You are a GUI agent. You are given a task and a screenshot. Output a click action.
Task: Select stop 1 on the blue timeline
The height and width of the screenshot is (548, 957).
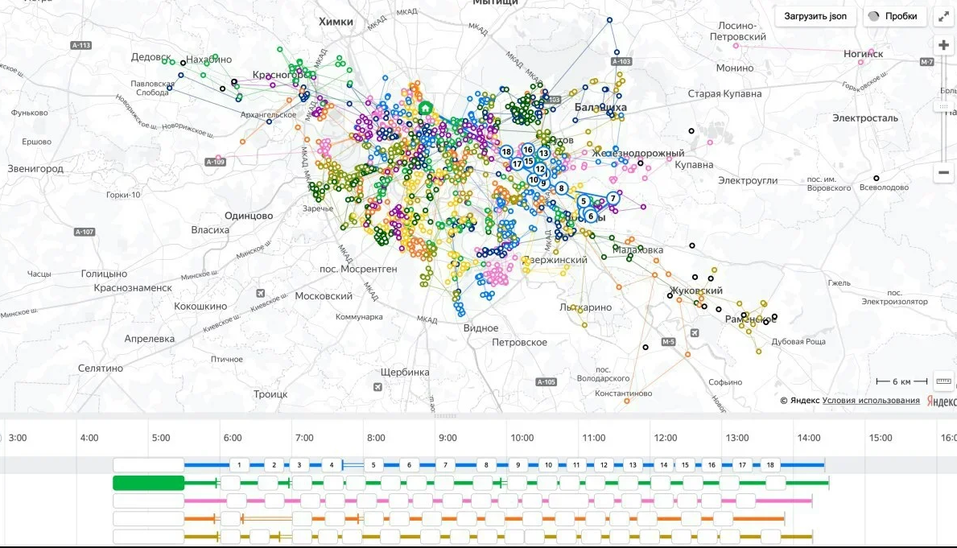coord(238,465)
